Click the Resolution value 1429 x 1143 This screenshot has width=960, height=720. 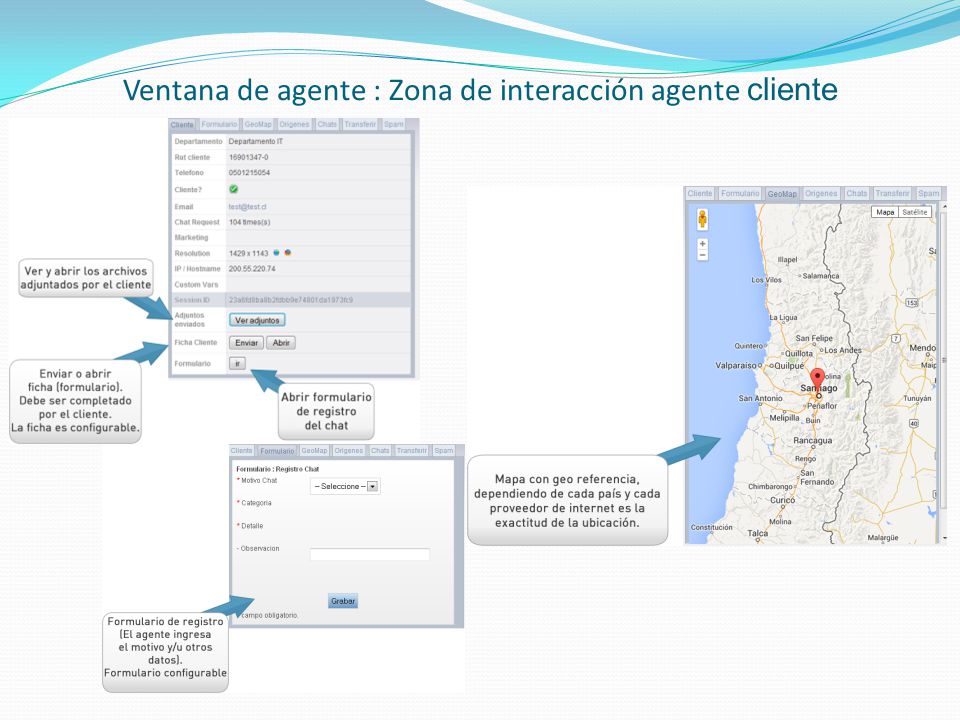point(249,253)
